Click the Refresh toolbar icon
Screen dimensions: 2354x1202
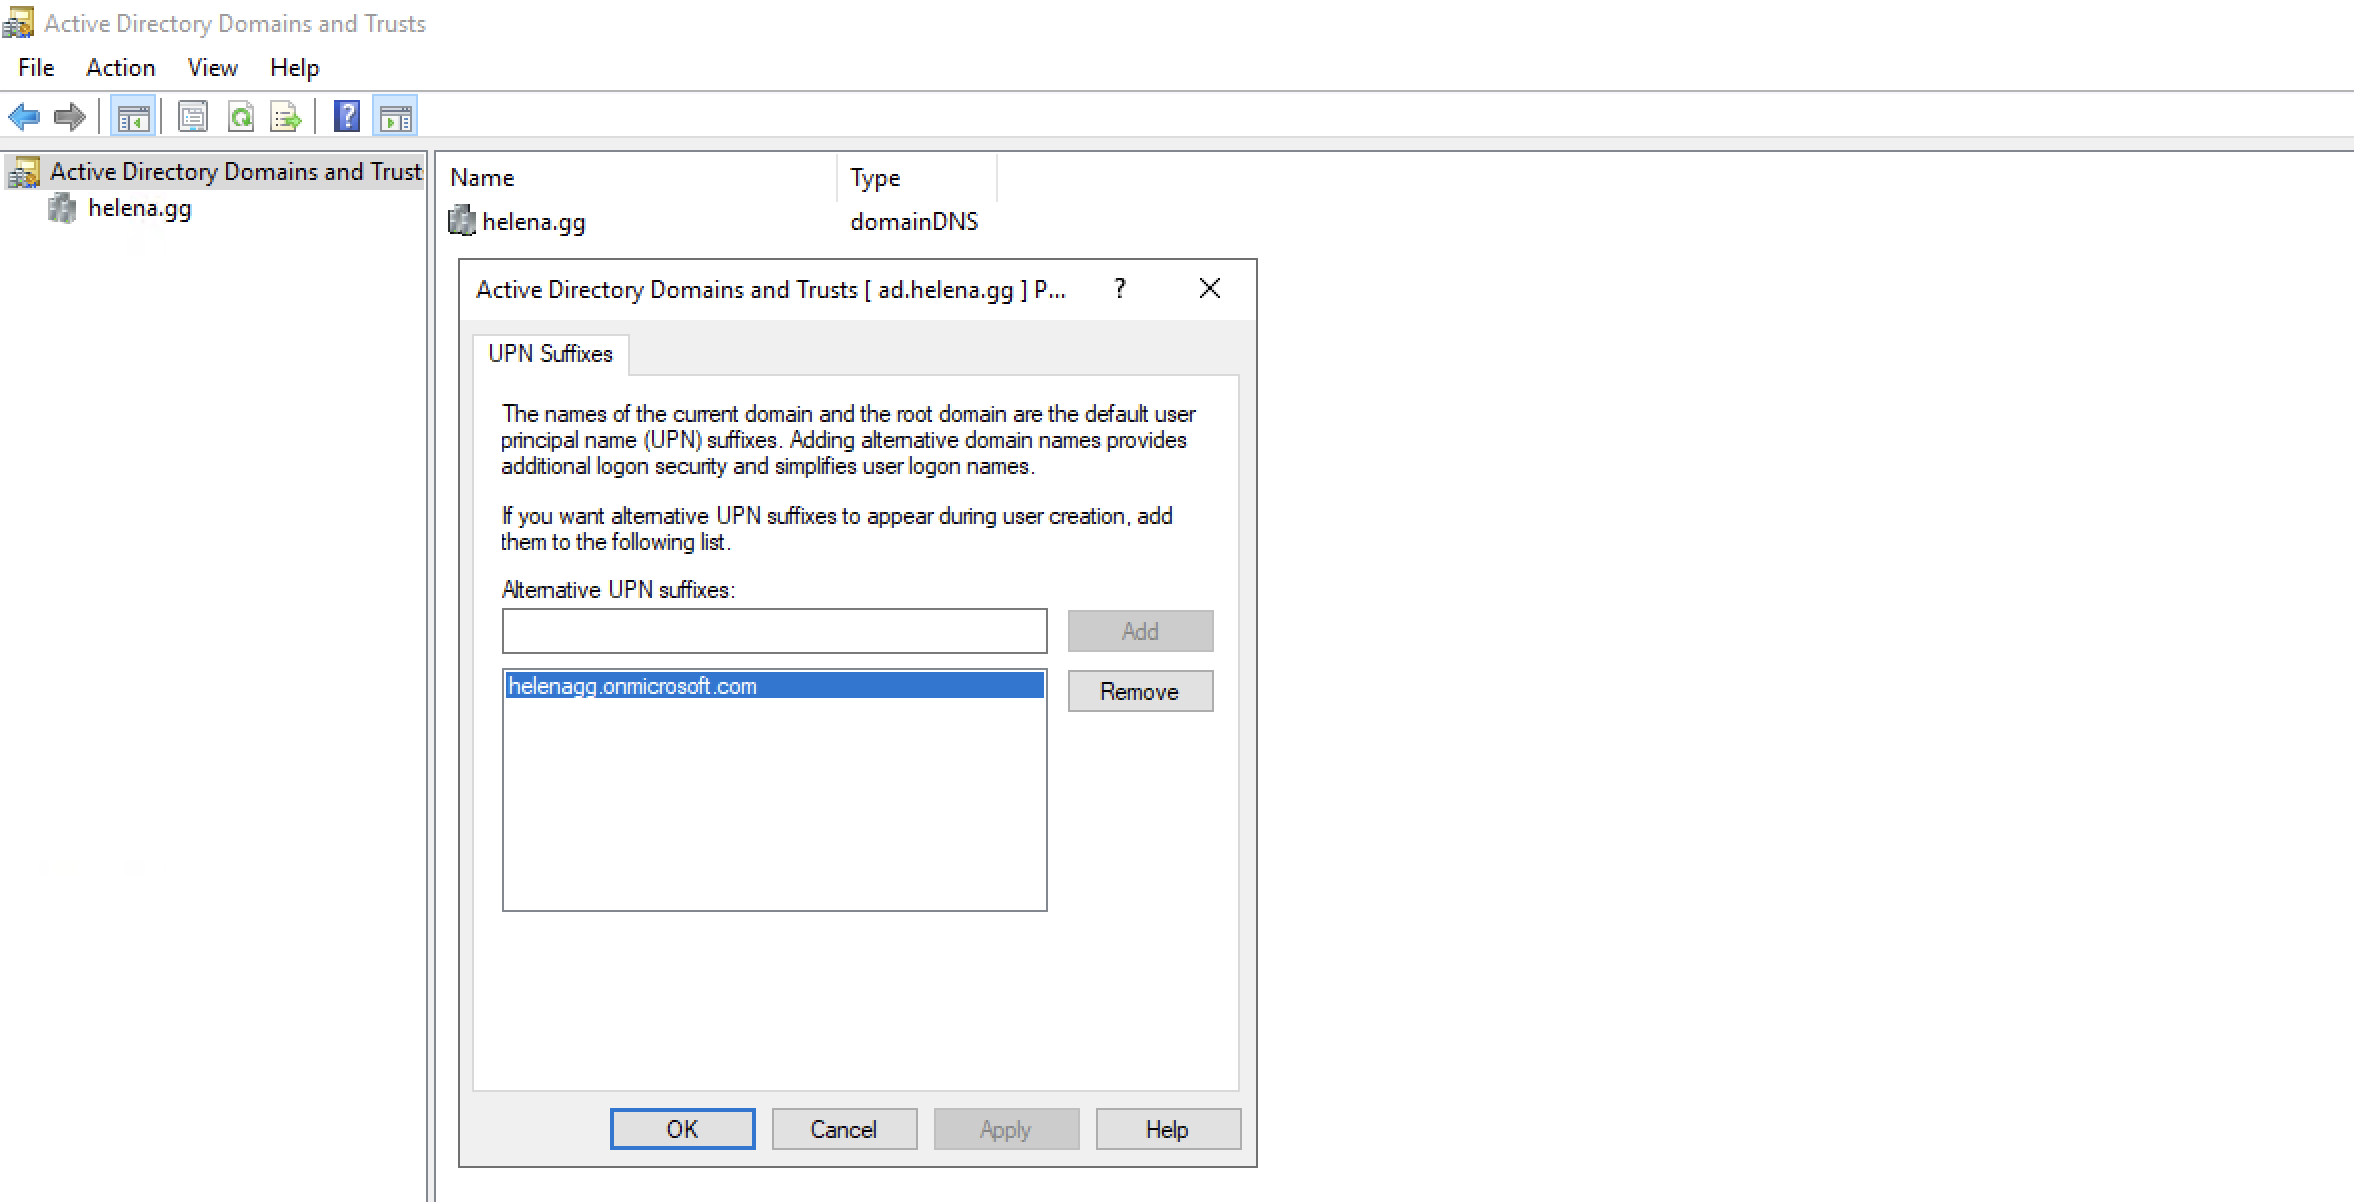pyautogui.click(x=240, y=117)
